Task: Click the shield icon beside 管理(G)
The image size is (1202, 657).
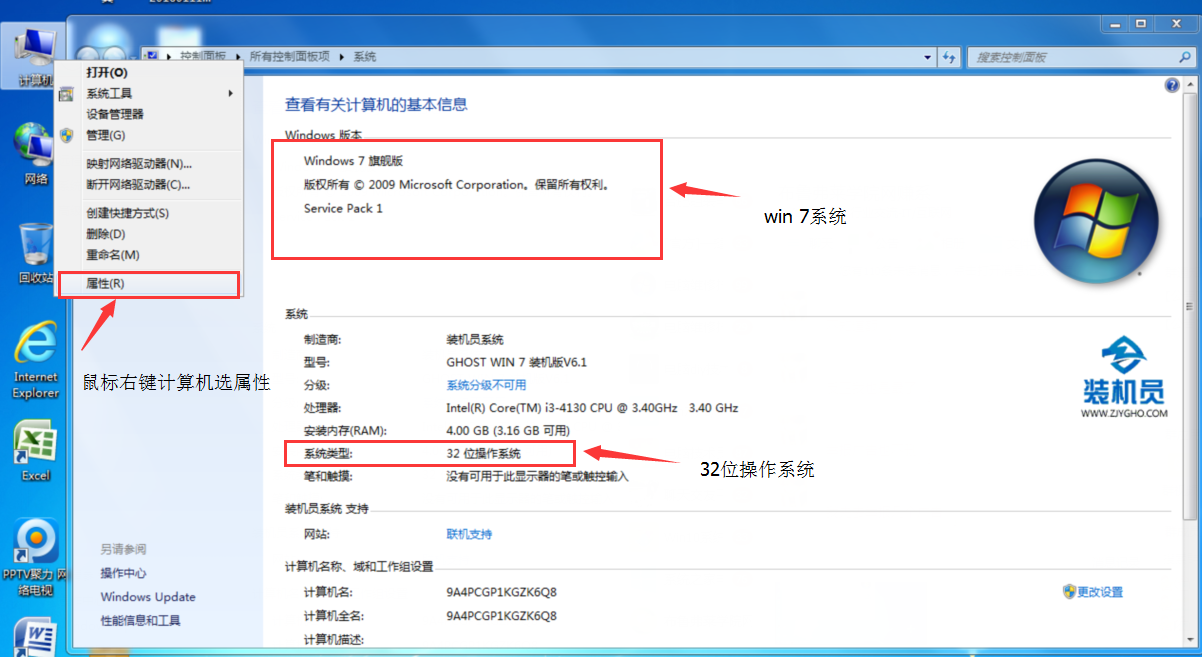Action: pyautogui.click(x=67, y=135)
